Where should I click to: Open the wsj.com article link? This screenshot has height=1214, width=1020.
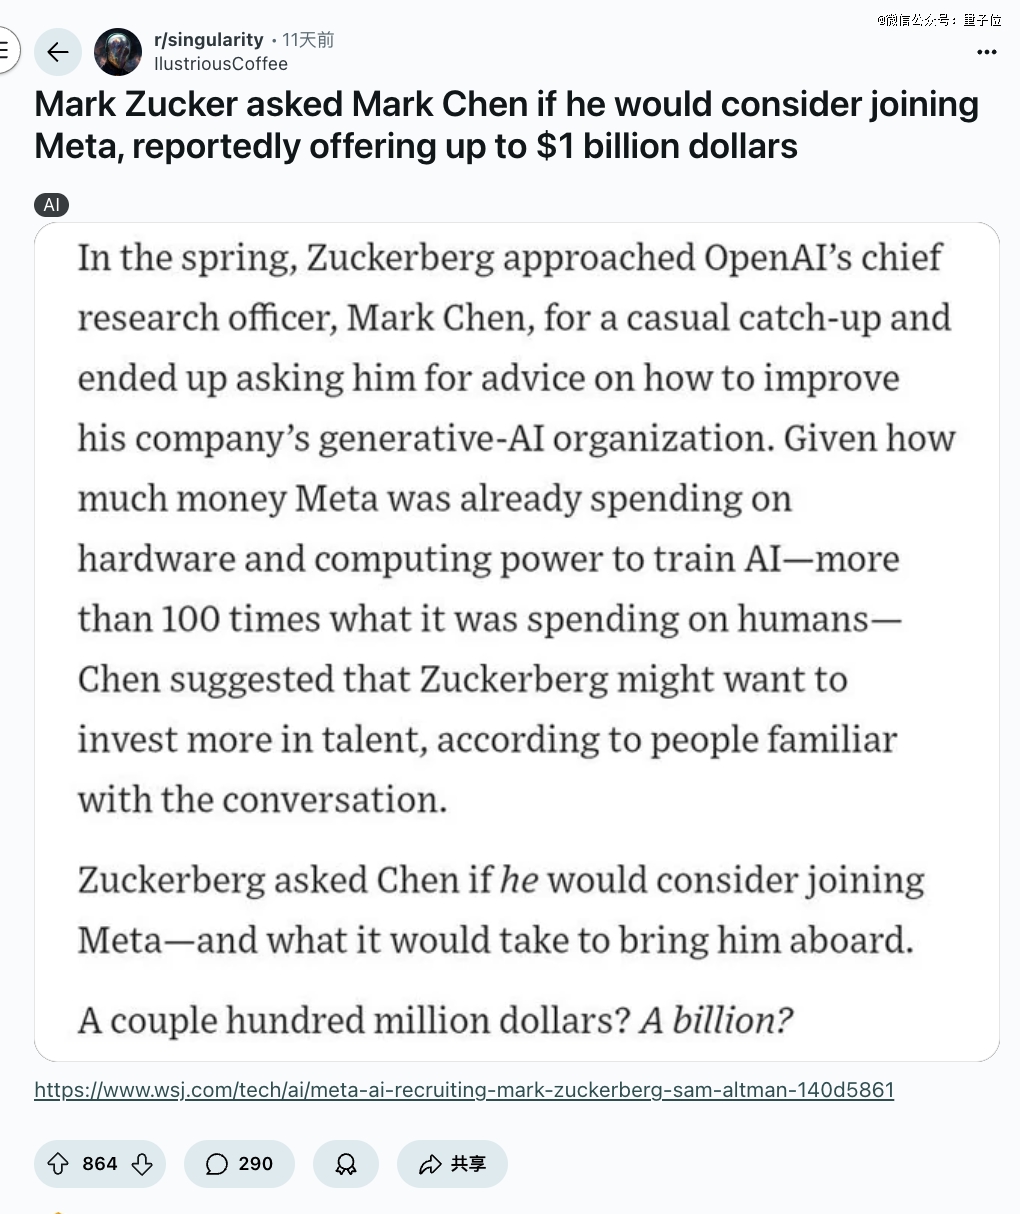[464, 1090]
